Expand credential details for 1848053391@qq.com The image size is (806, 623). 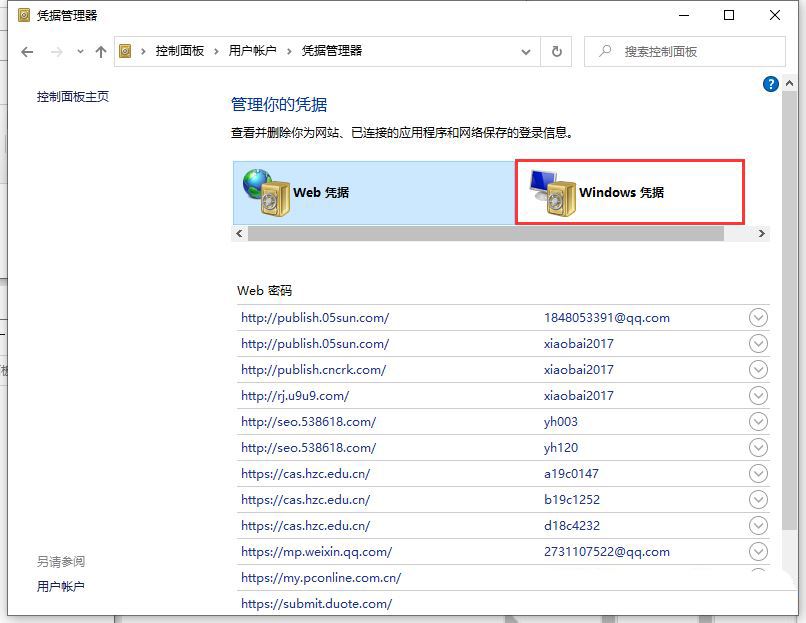tap(758, 317)
